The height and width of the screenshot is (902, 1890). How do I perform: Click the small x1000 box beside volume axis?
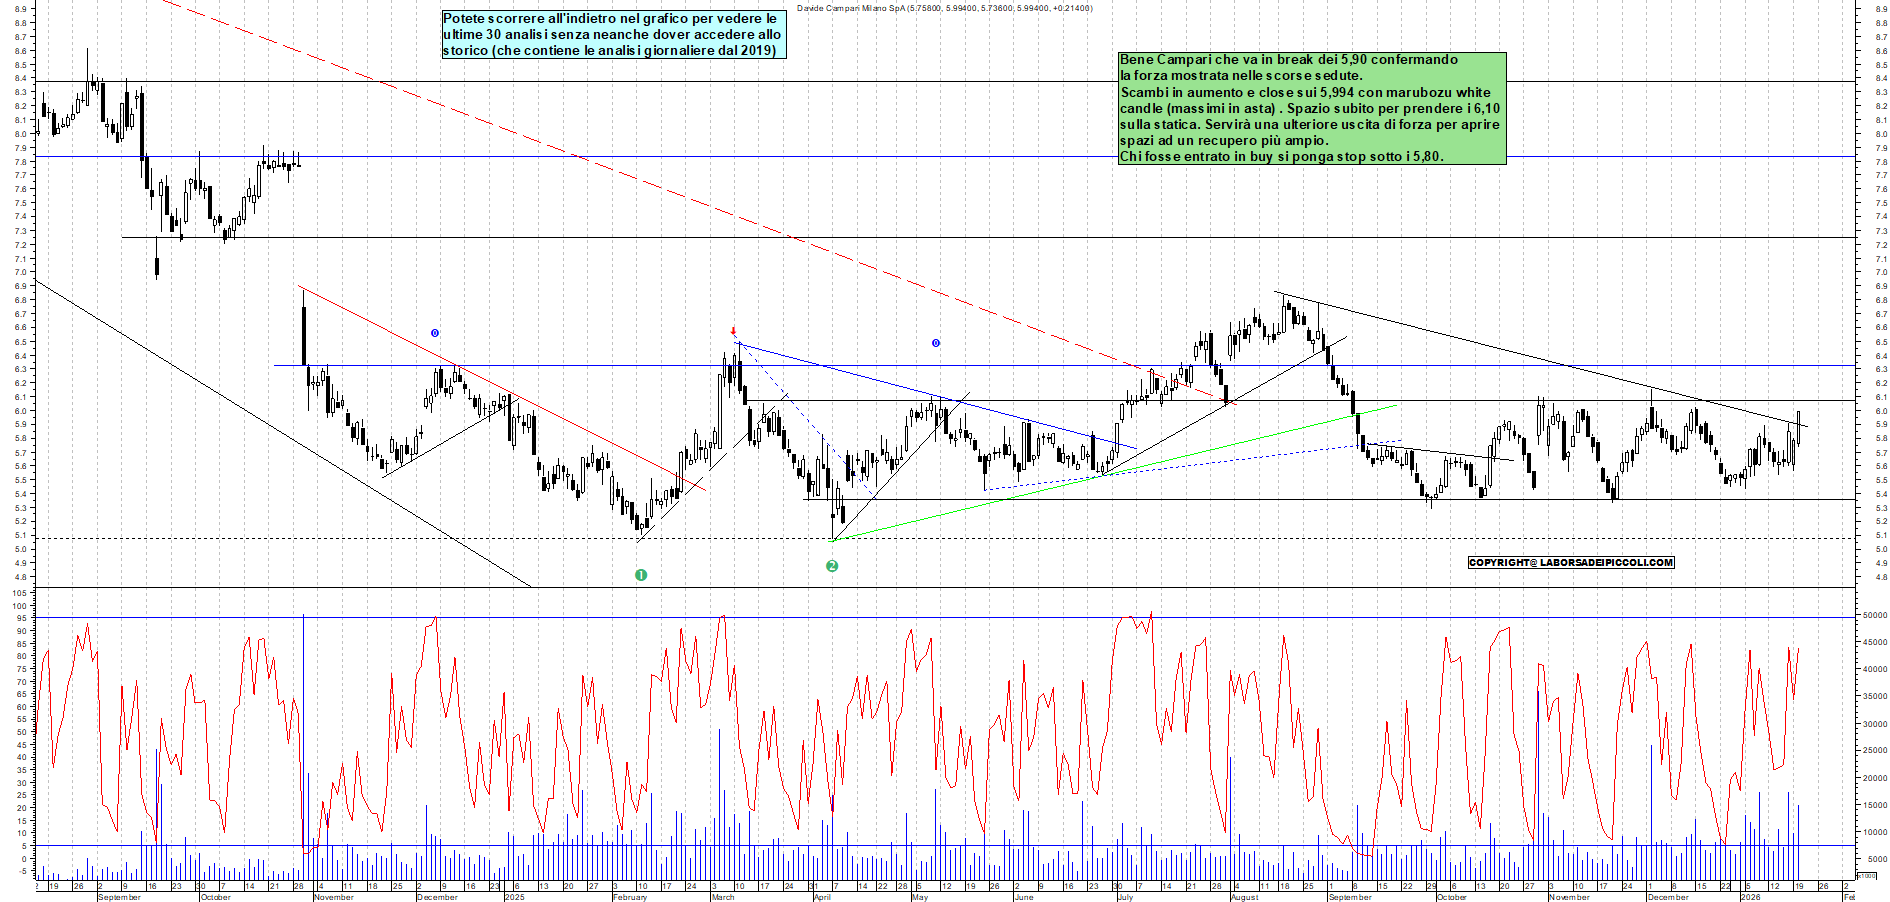pyautogui.click(x=1866, y=875)
